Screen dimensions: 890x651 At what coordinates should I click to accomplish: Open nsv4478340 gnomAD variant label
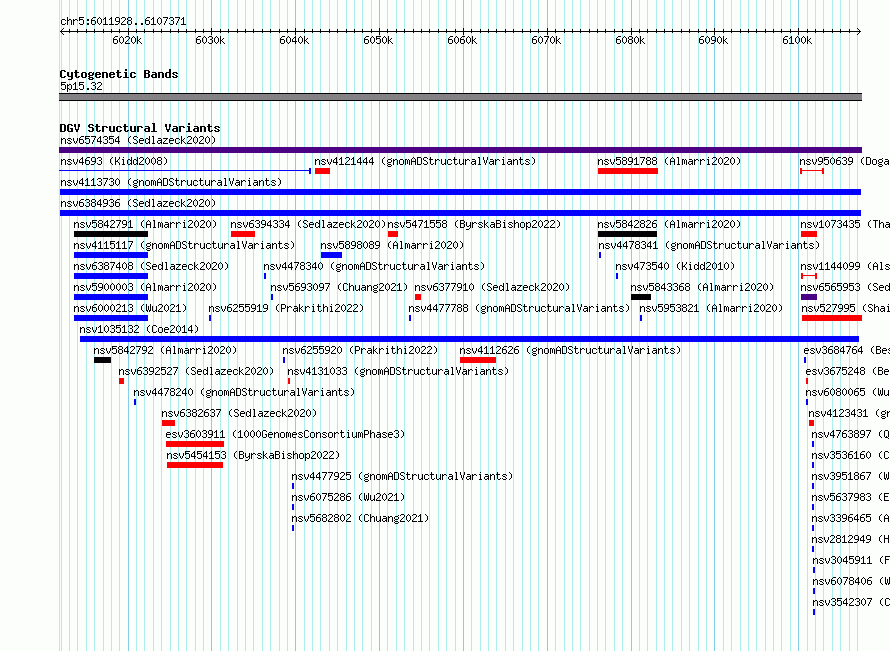[374, 266]
